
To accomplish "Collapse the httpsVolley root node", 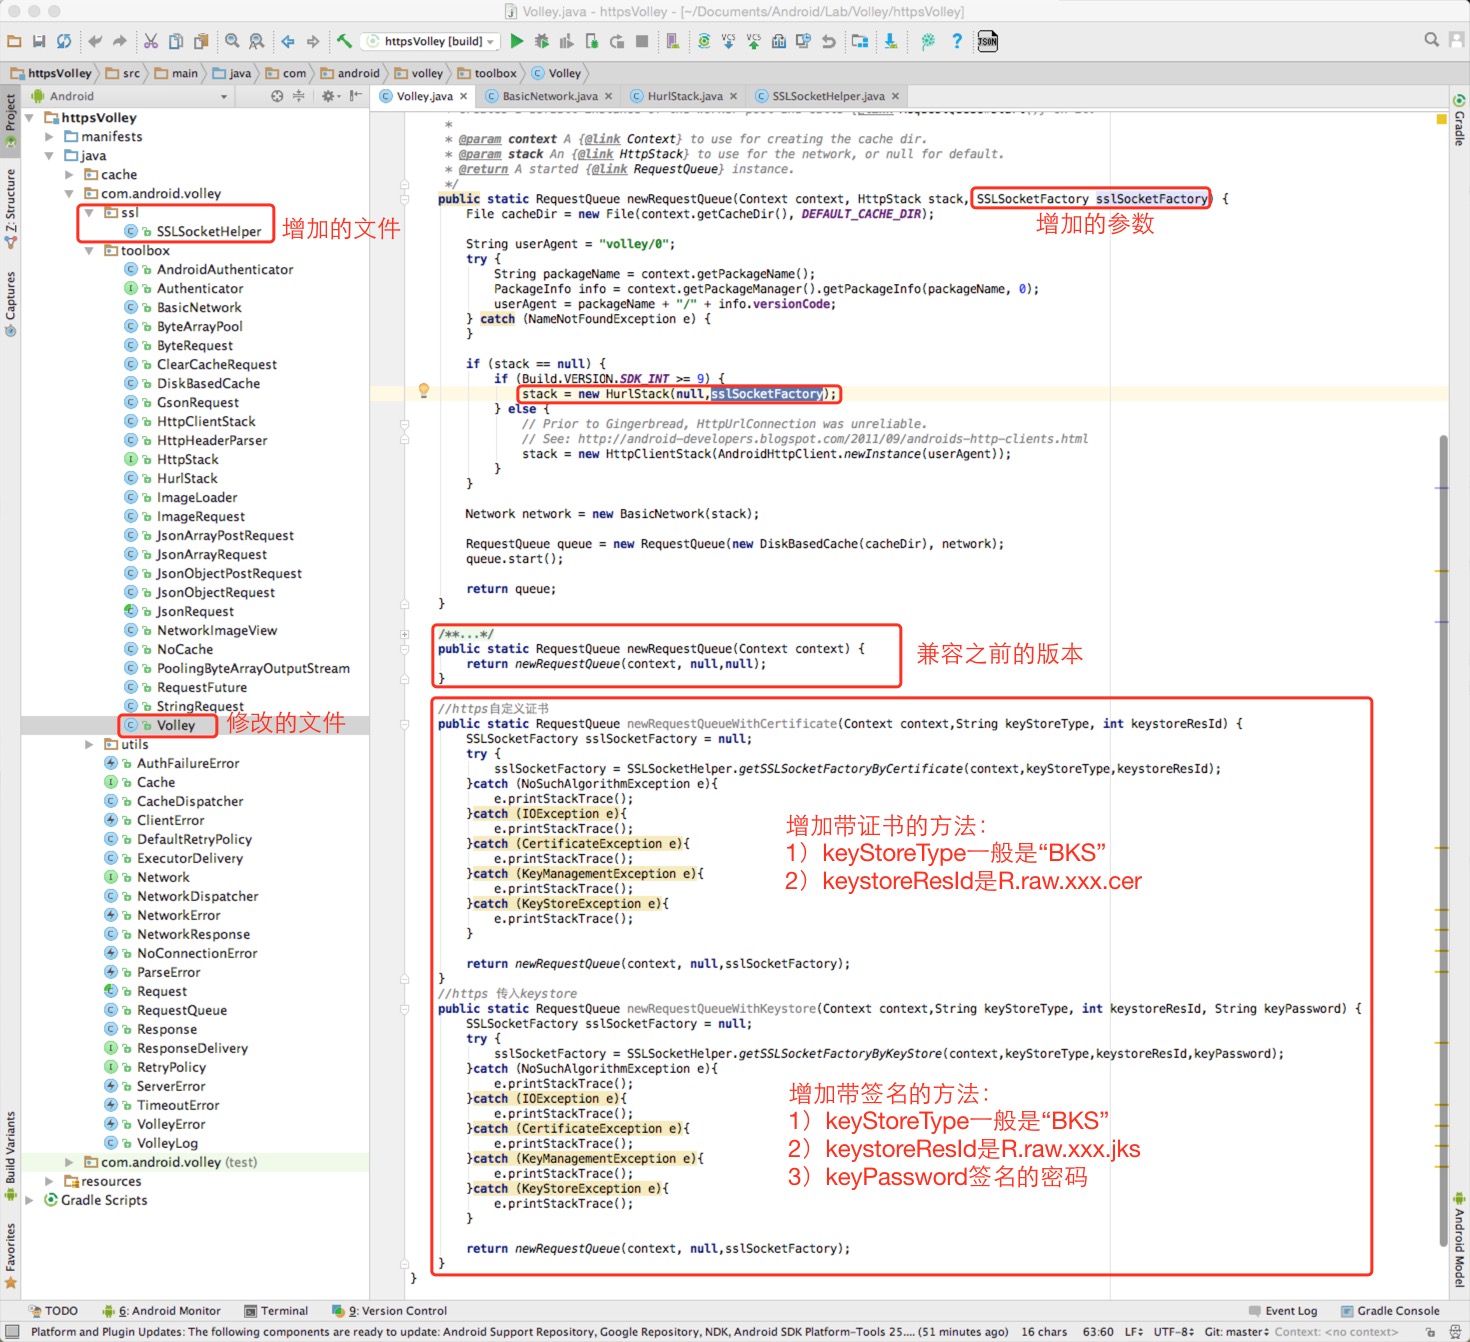I will 29,118.
